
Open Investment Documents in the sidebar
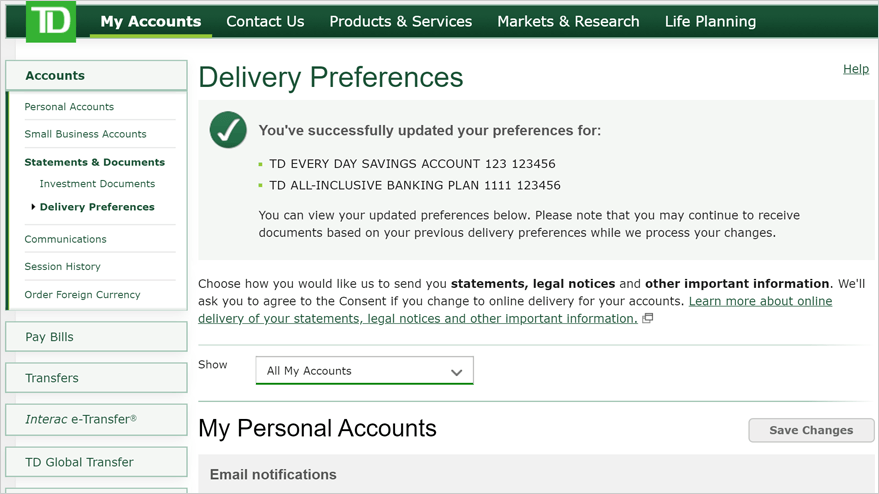tap(97, 183)
